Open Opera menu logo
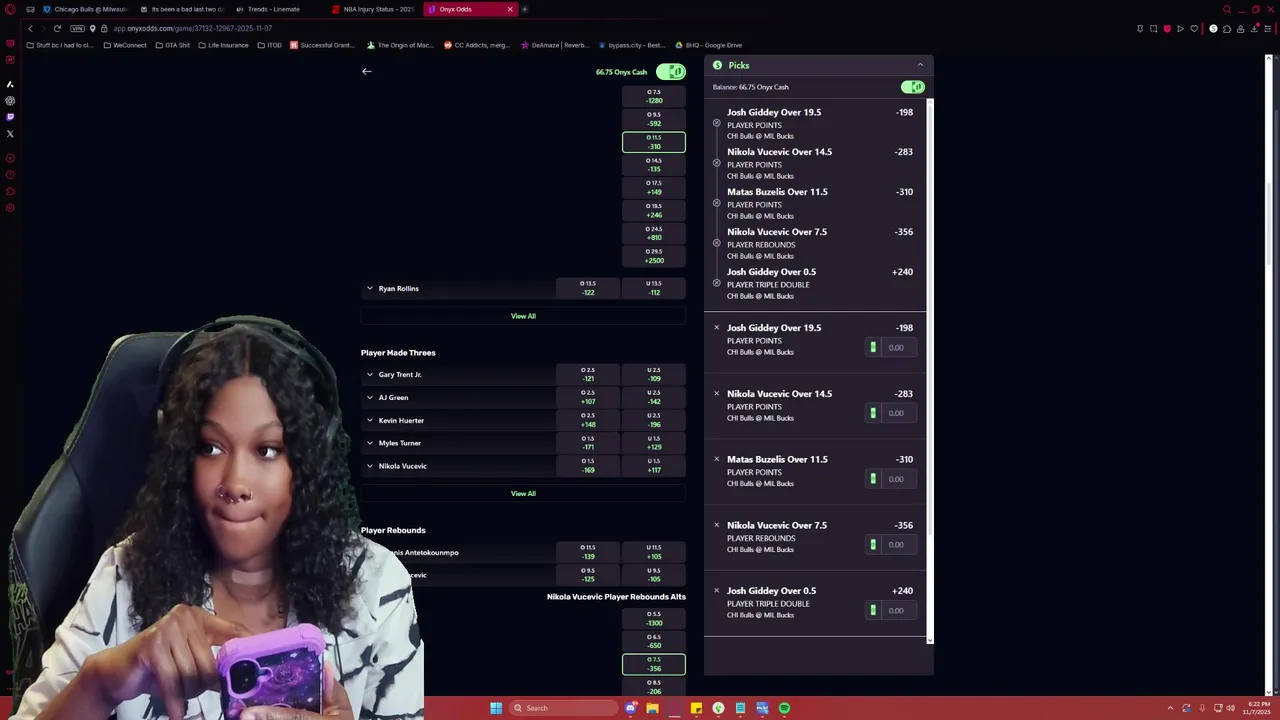Viewport: 1280px width, 720px height. [x=10, y=9]
